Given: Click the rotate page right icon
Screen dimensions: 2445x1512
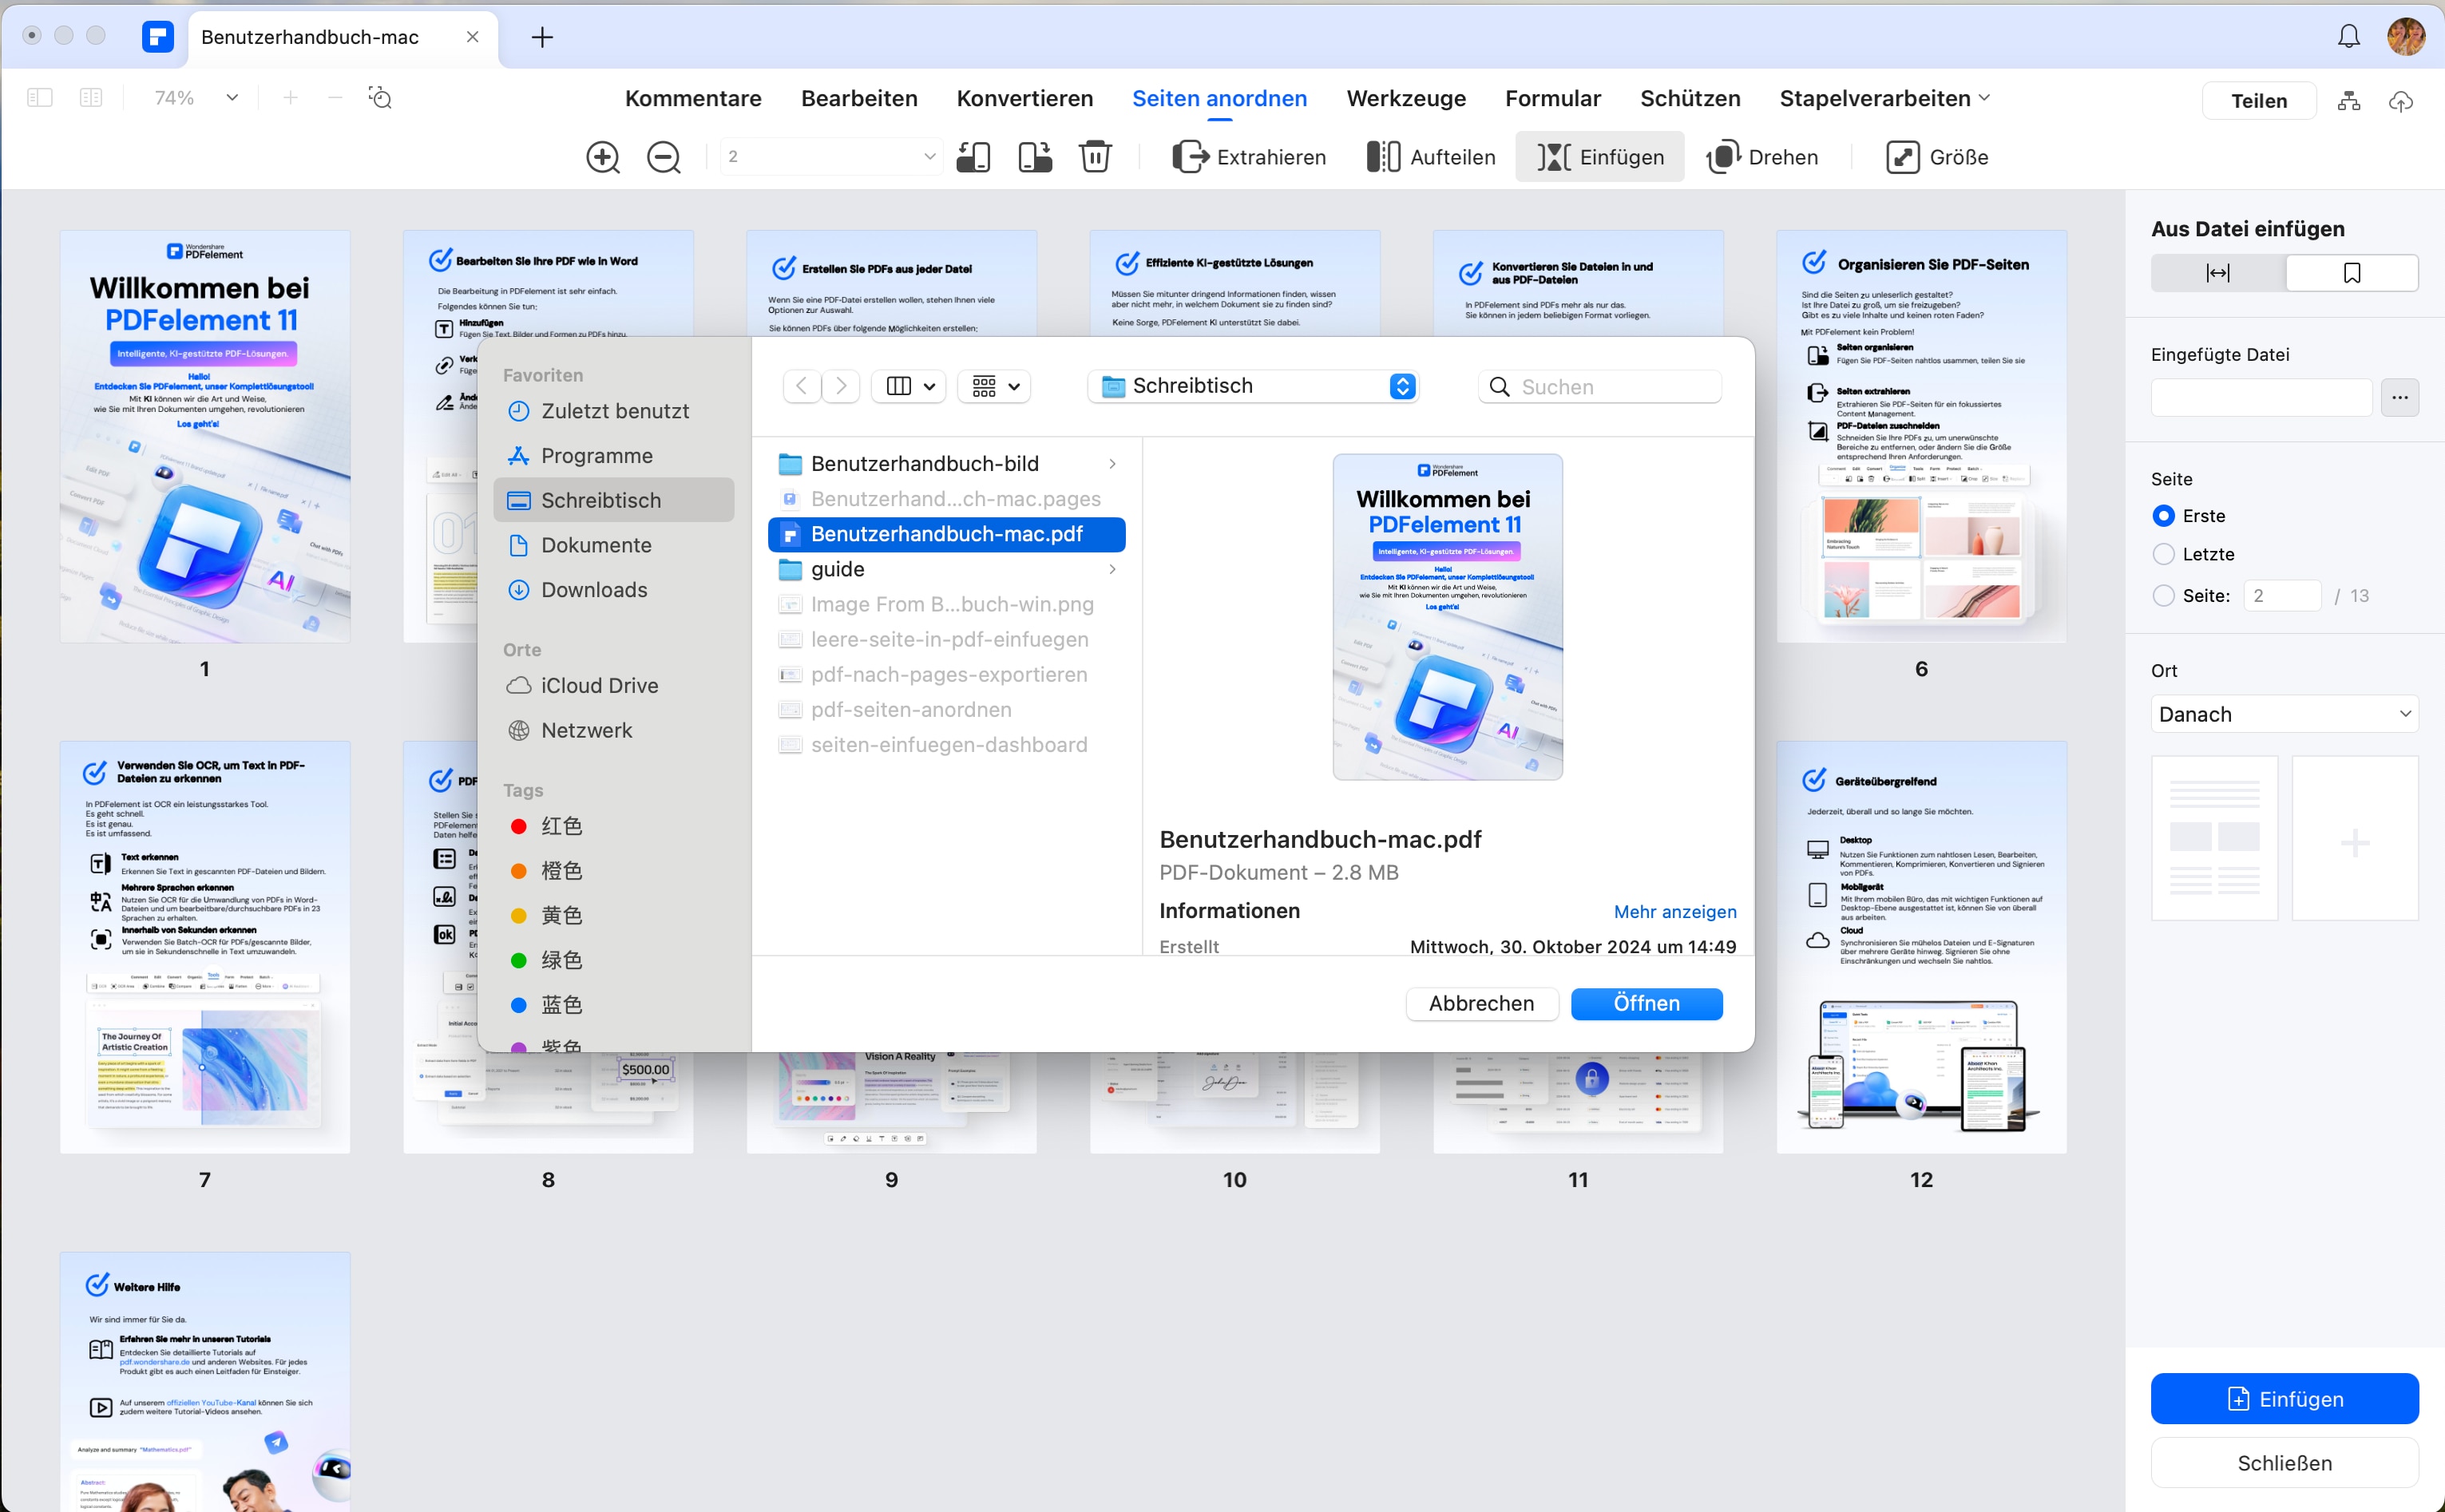Looking at the screenshot, I should (1035, 157).
